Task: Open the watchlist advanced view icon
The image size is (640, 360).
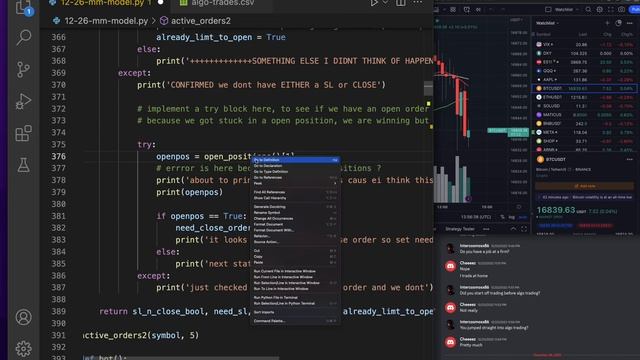Action: click(x=618, y=23)
